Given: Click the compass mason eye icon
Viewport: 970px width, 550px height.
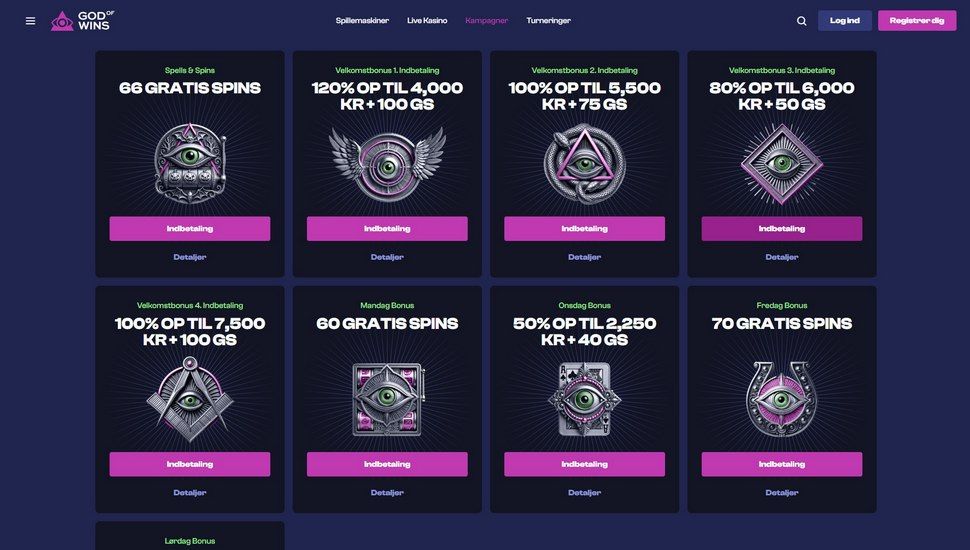Looking at the screenshot, I should coord(190,399).
